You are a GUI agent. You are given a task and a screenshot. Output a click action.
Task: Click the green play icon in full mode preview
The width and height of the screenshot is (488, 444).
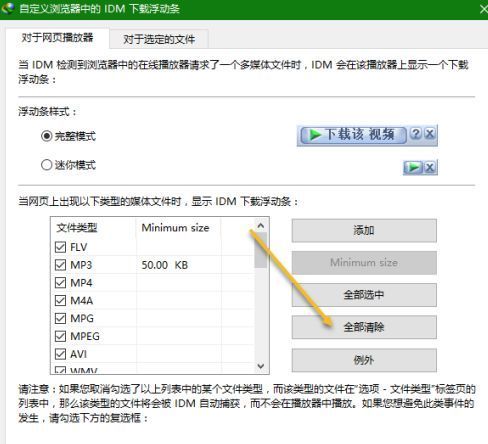pos(315,135)
